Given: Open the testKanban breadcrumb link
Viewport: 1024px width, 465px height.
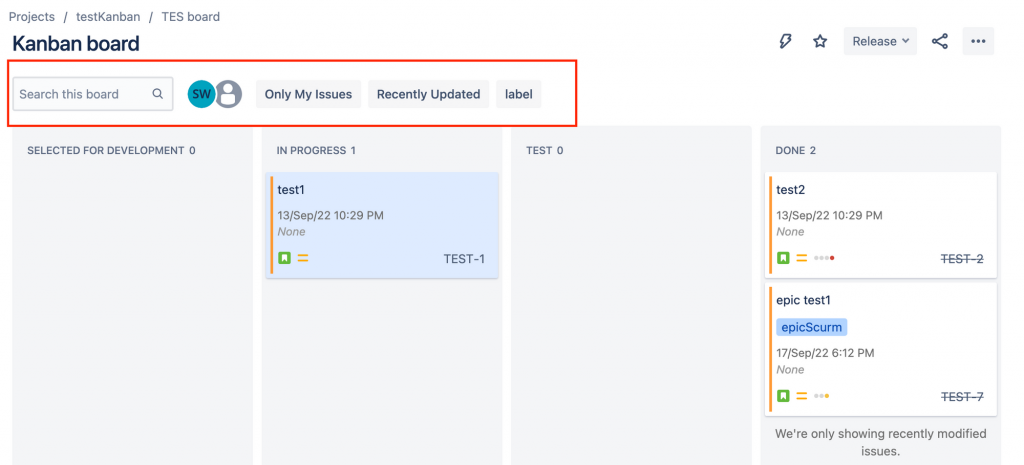Looking at the screenshot, I should pyautogui.click(x=107, y=17).
